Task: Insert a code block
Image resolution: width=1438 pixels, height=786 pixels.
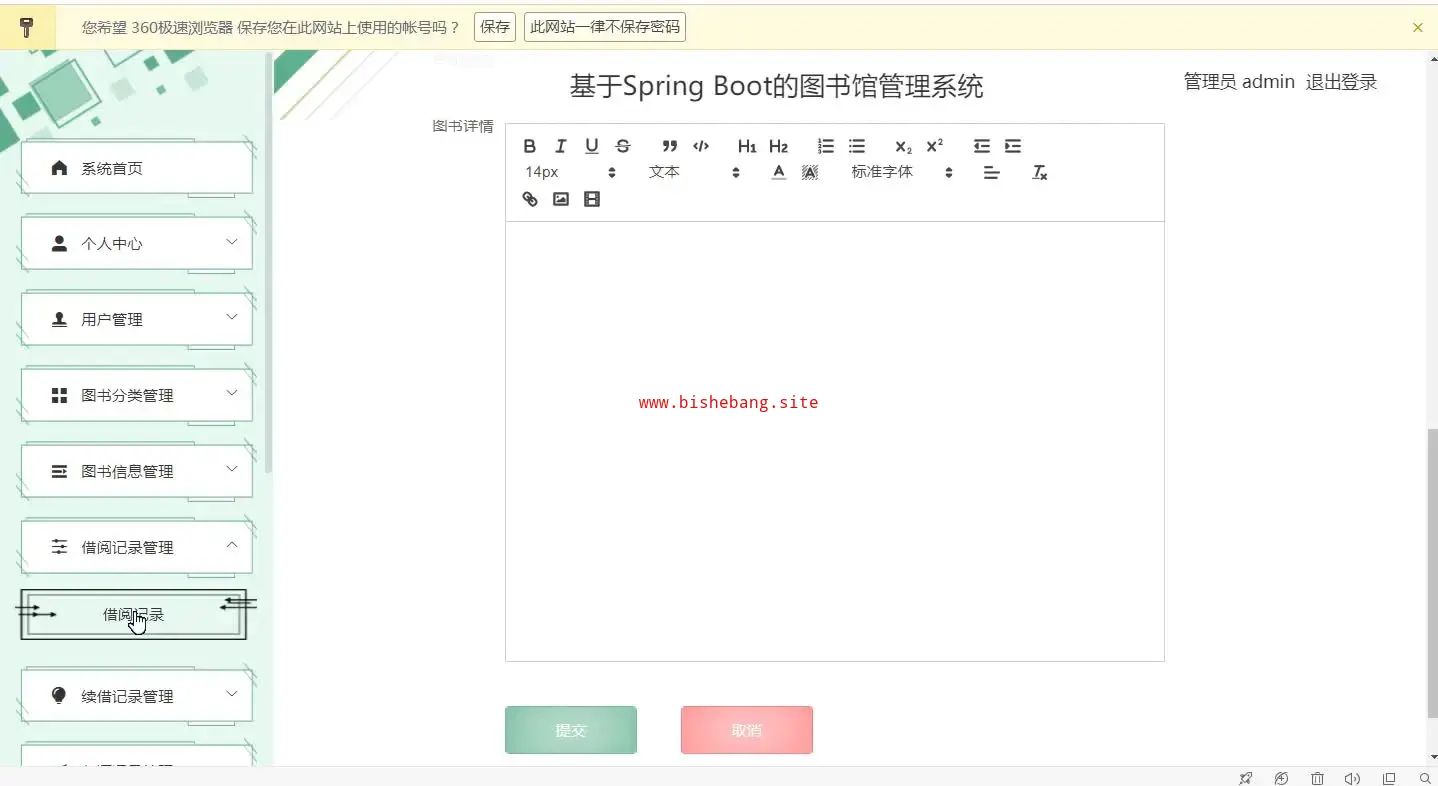Action: click(x=701, y=146)
